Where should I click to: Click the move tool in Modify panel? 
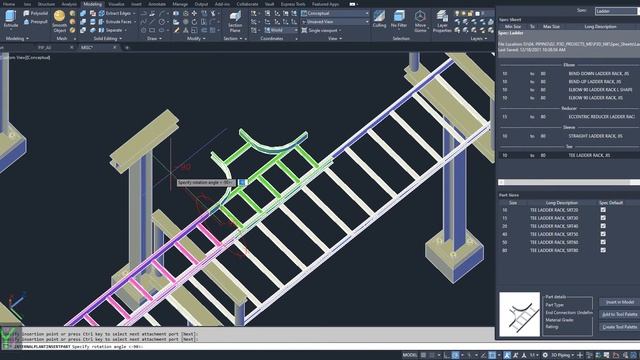tap(195, 13)
